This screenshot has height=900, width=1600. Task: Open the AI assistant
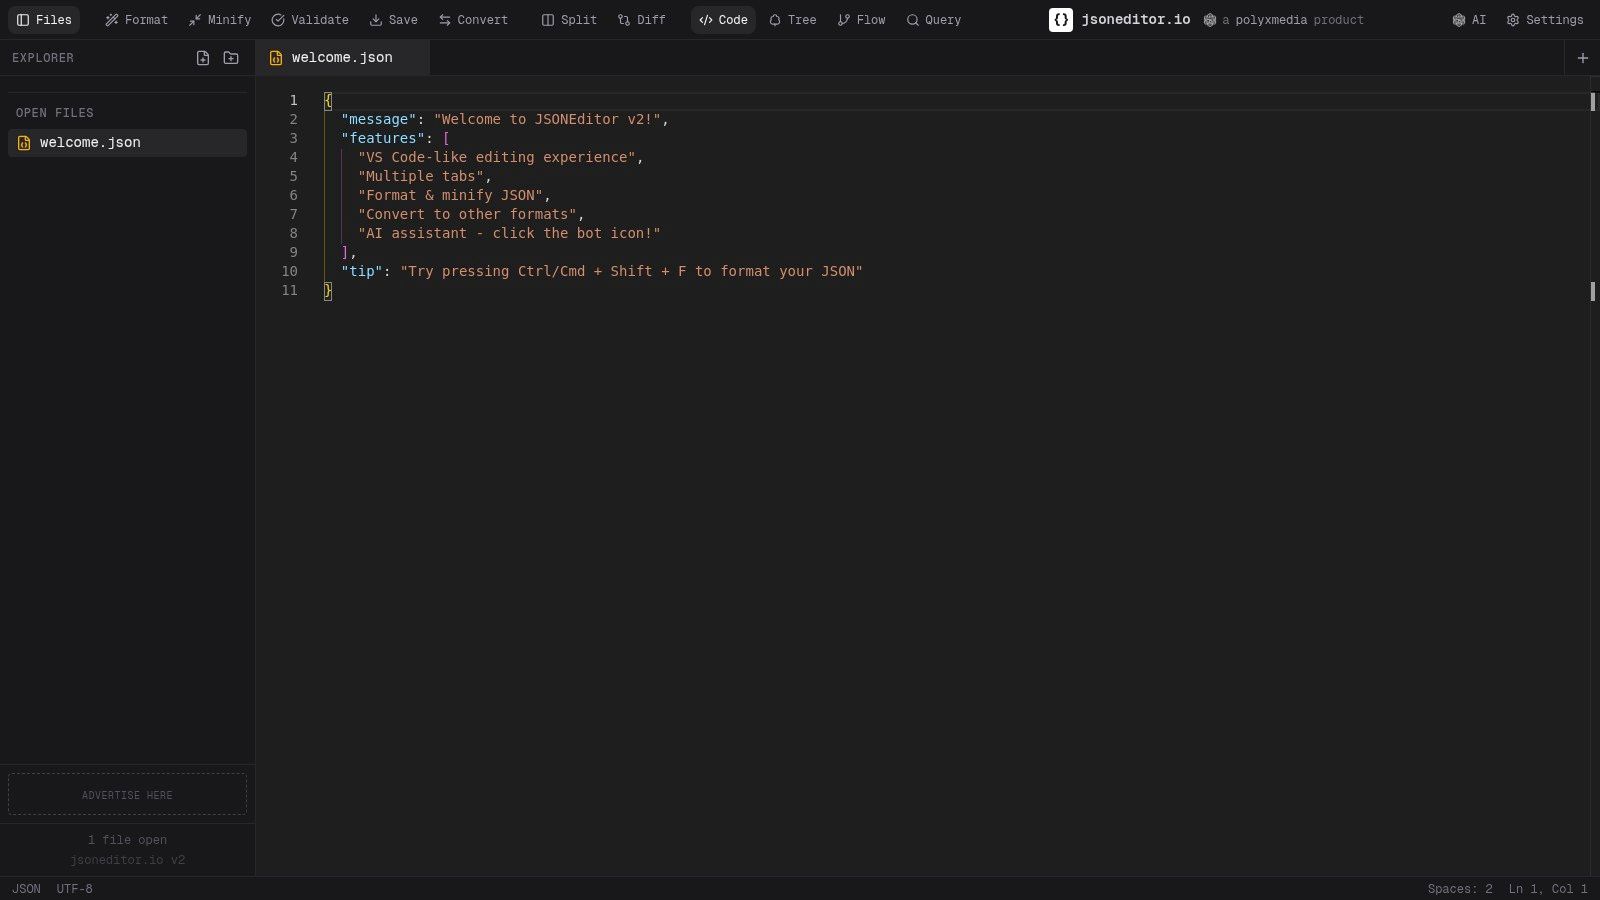[1468, 20]
